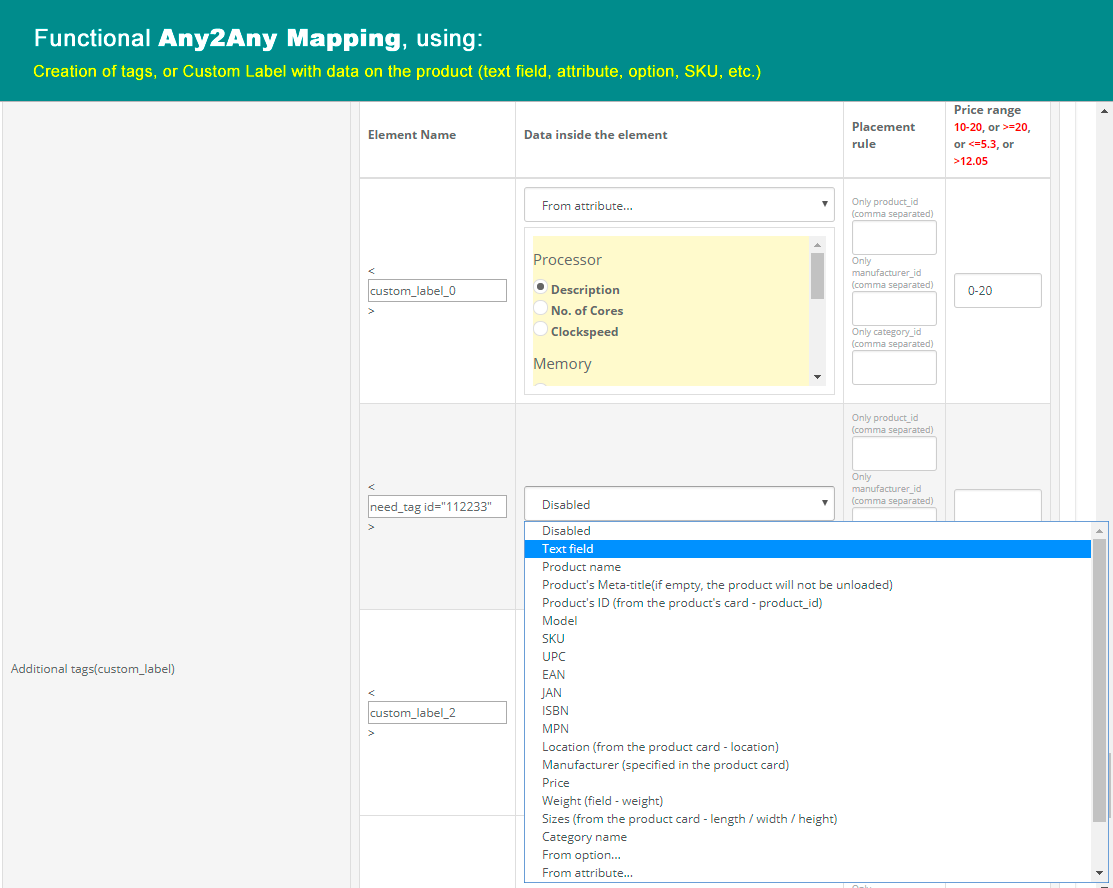Click the 'Processor' attribute group heading
Screen dimensions: 1113x888
tap(567, 260)
